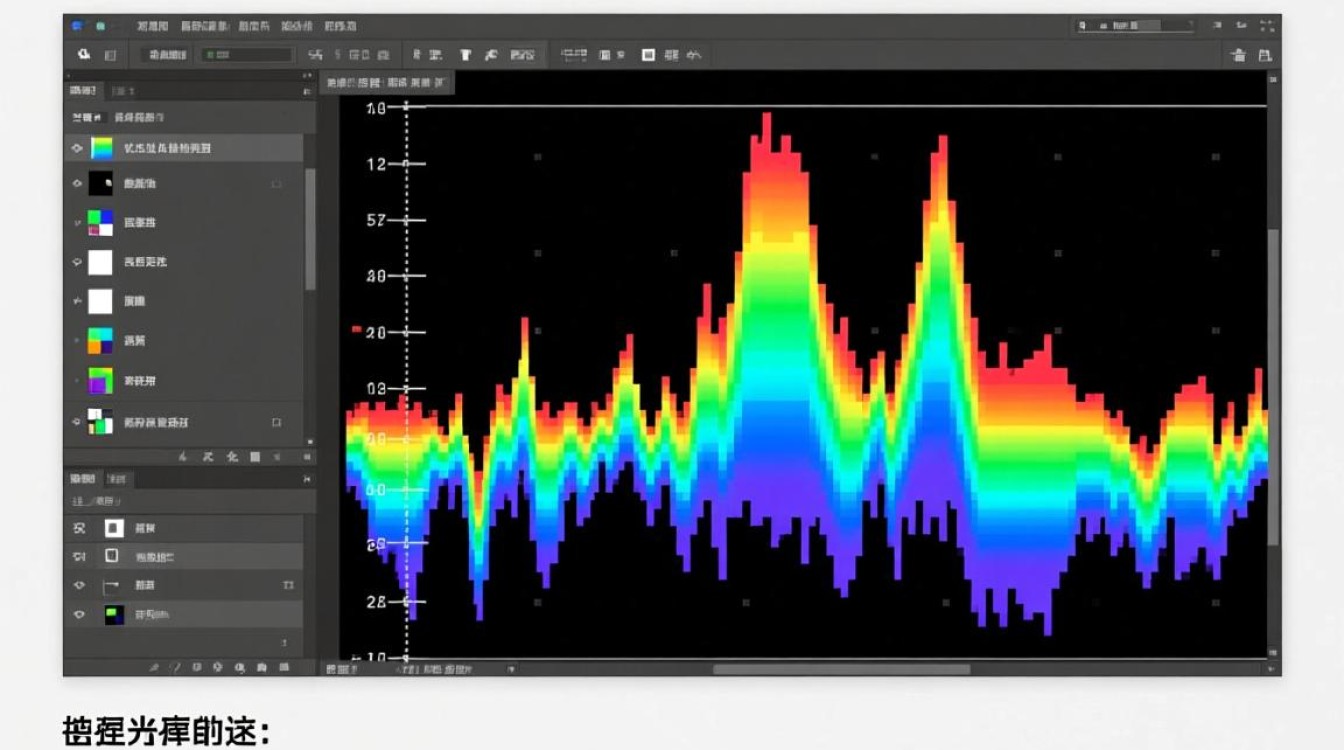Click the horizontal scrollbar thumb below the canvas
The width and height of the screenshot is (1344, 750).
tap(840, 669)
